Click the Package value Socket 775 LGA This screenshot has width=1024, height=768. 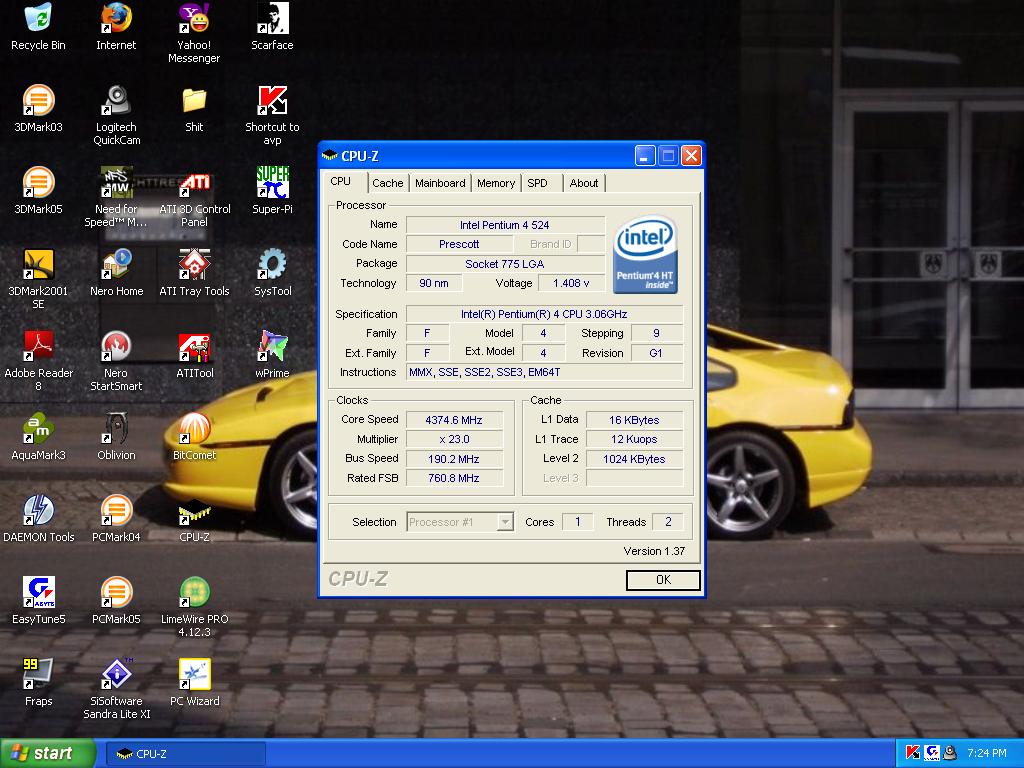(x=505, y=264)
